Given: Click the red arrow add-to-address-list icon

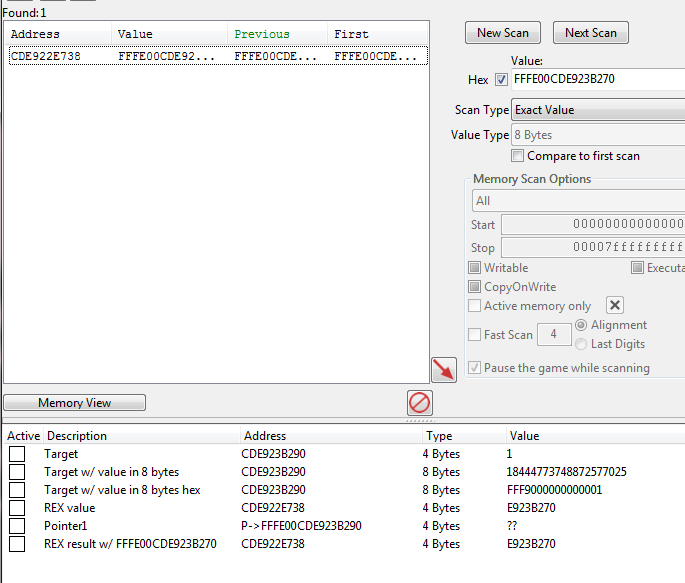Looking at the screenshot, I should (x=444, y=369).
